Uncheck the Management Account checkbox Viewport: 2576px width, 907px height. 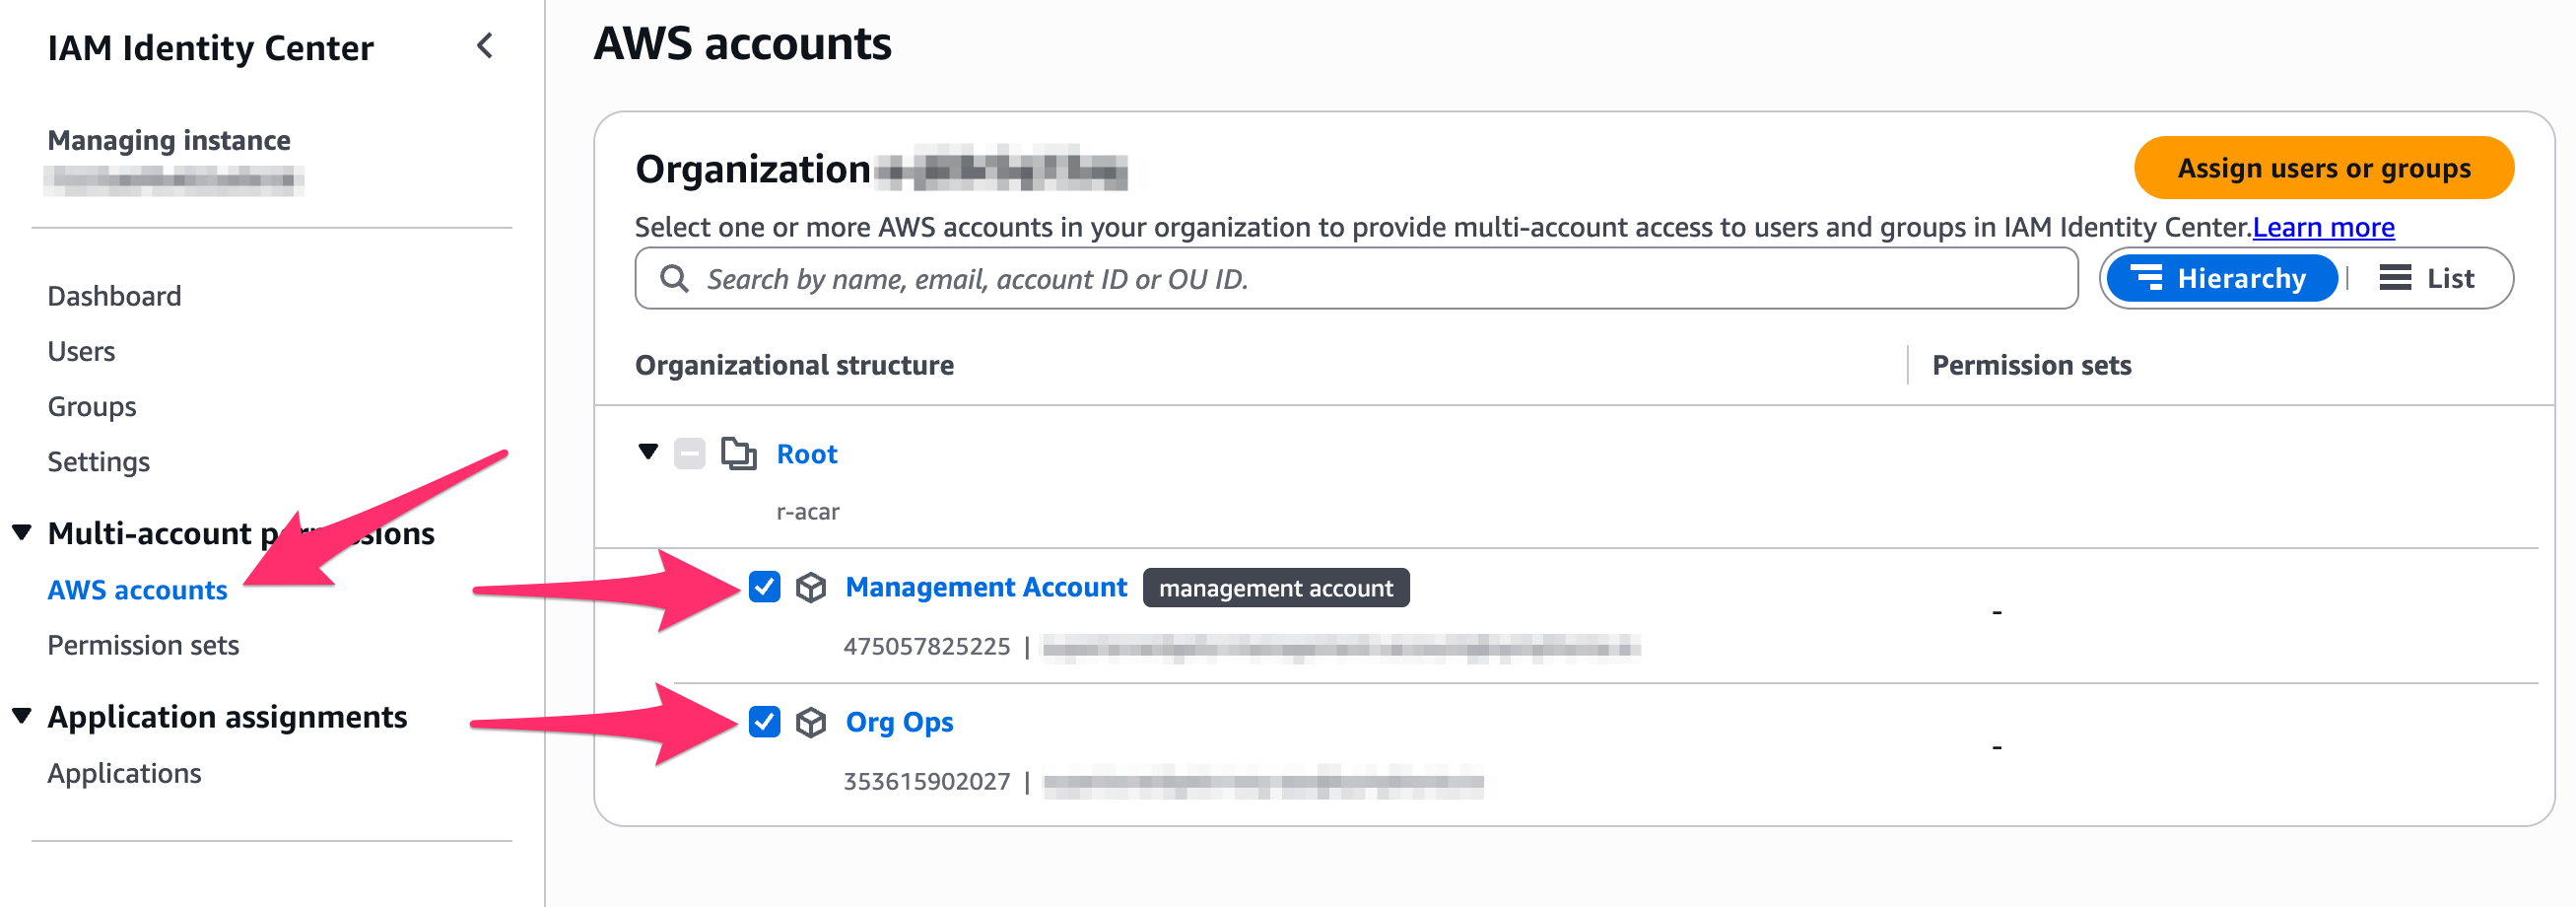coord(765,587)
